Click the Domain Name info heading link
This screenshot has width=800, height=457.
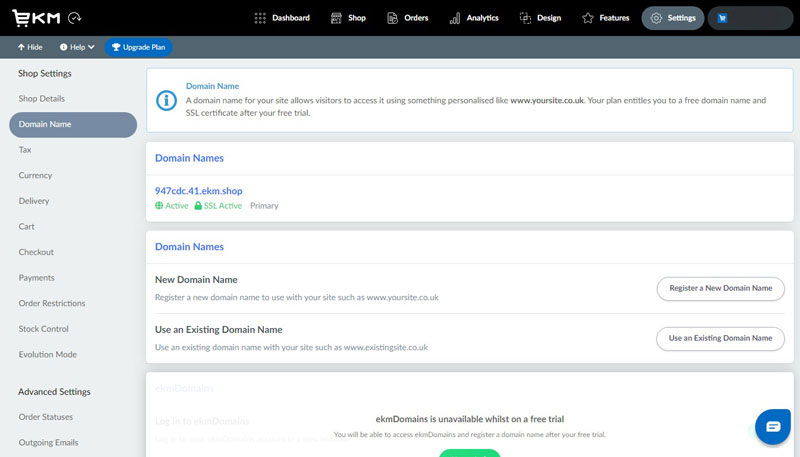click(x=212, y=86)
